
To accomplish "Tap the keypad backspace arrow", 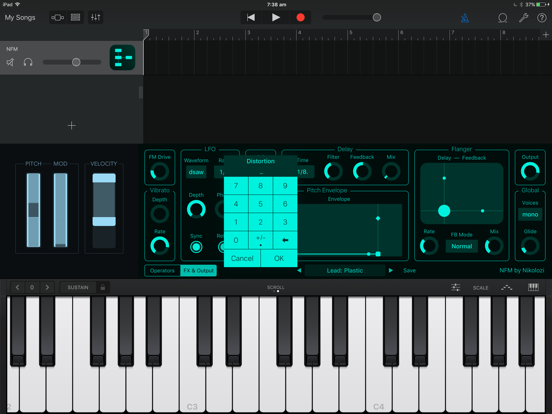I will click(285, 240).
